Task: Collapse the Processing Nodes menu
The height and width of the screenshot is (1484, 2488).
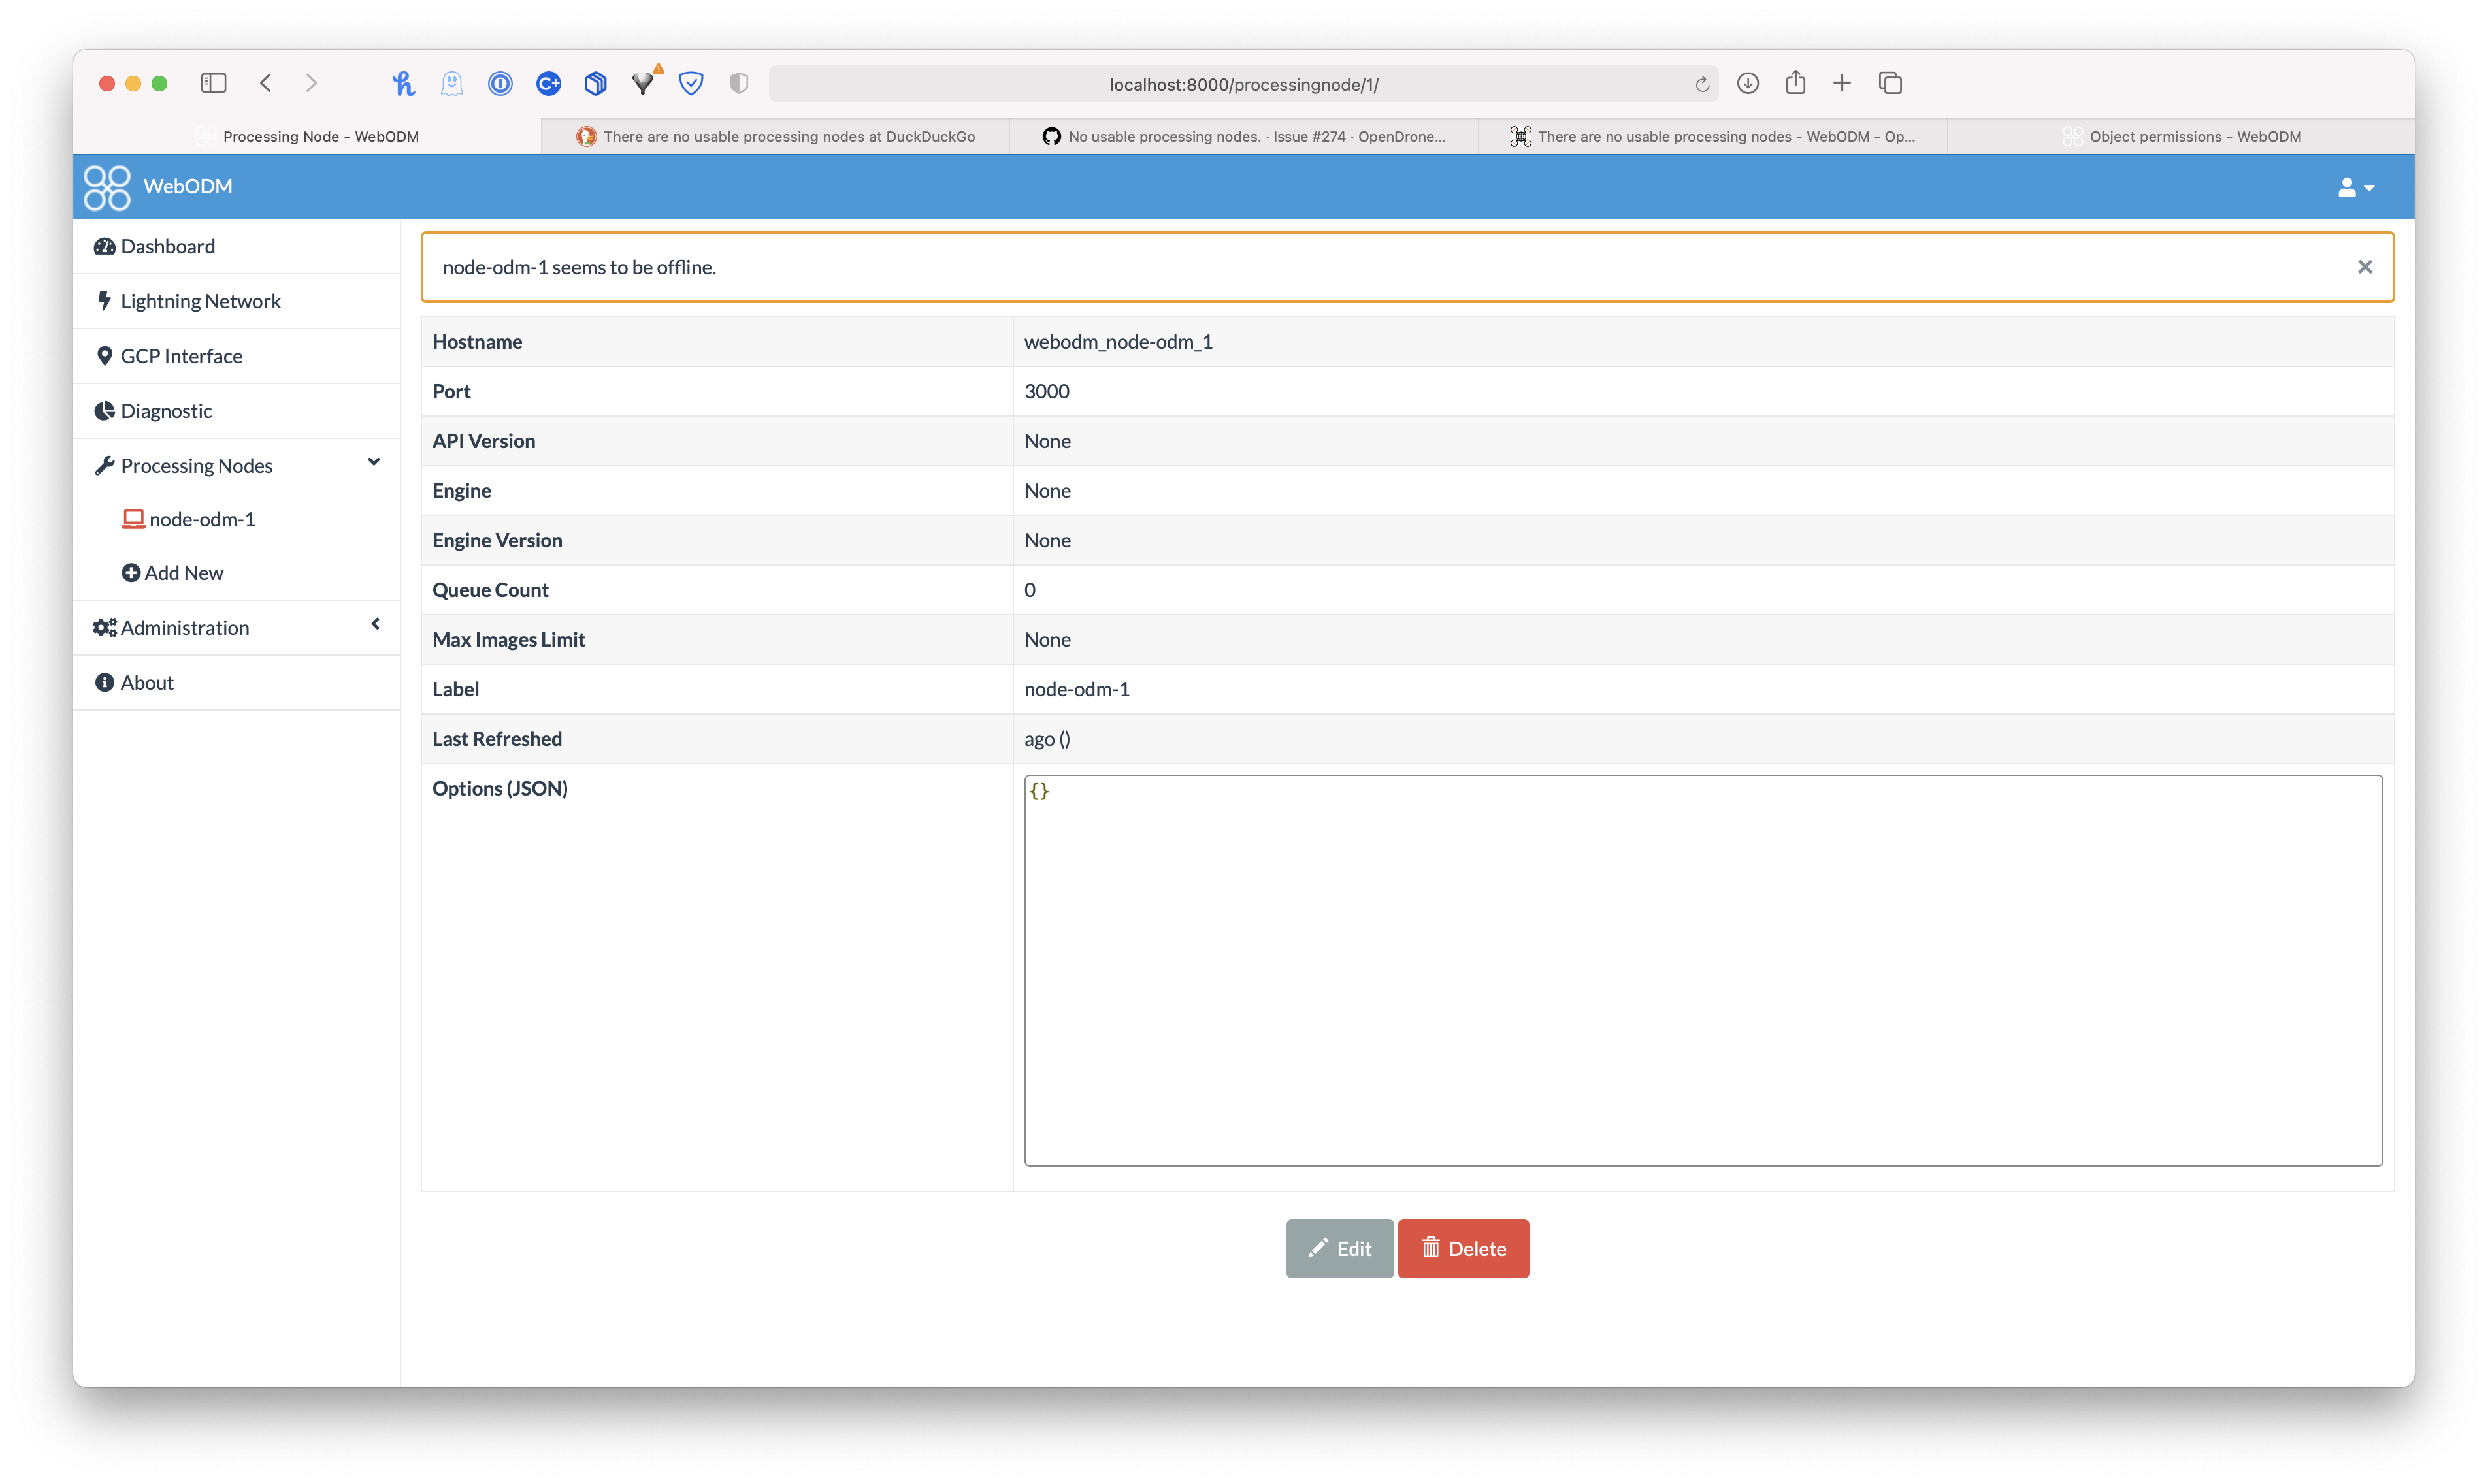Action: pos(374,463)
